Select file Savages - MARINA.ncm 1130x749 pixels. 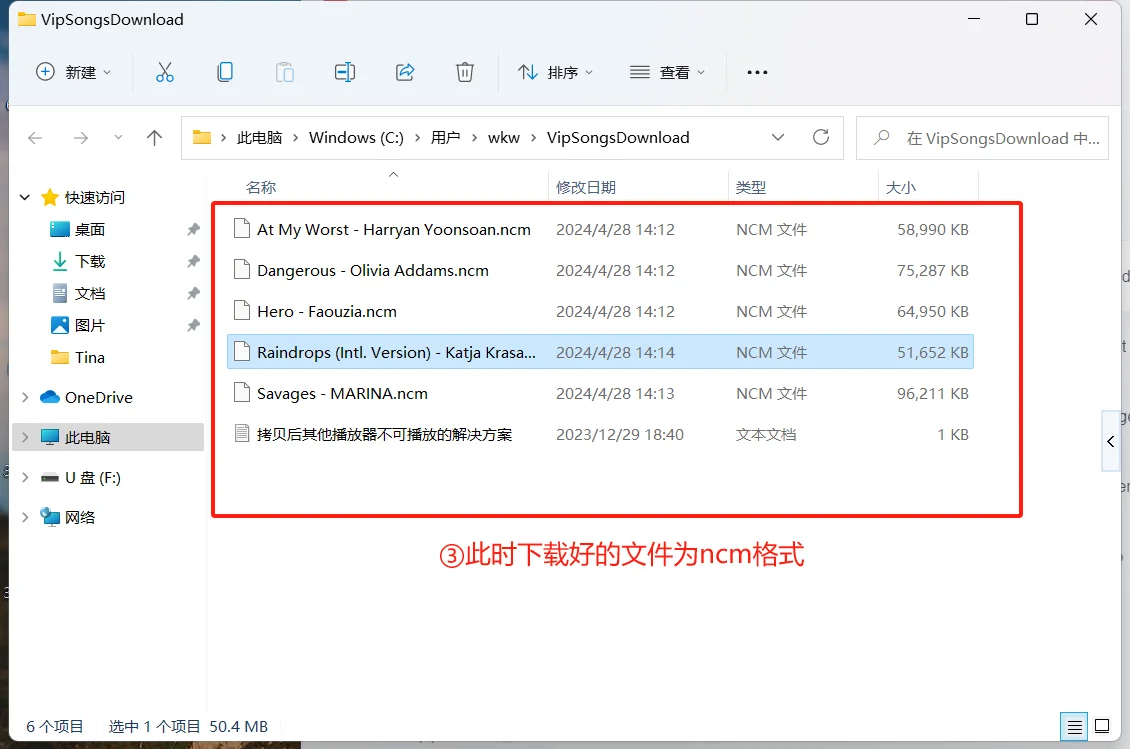click(x=600, y=393)
